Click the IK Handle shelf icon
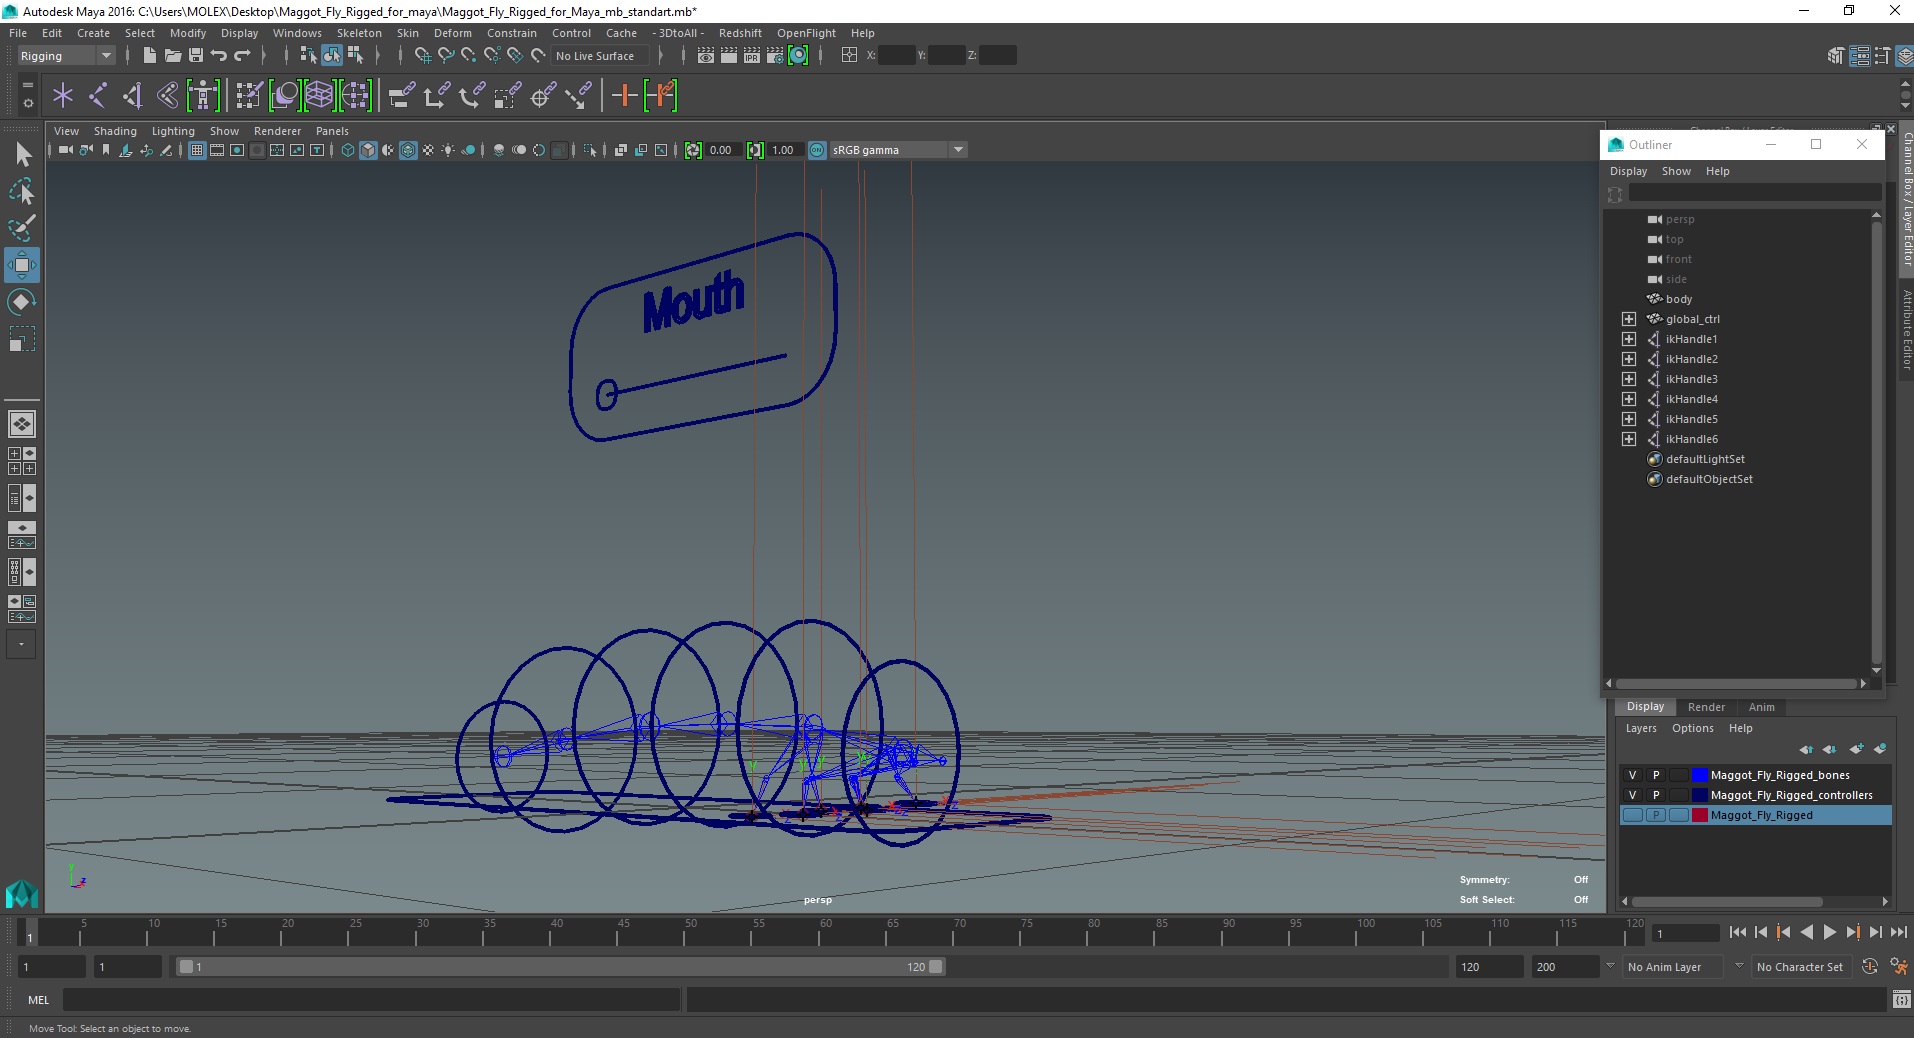The height and width of the screenshot is (1038, 1914). pos(133,96)
